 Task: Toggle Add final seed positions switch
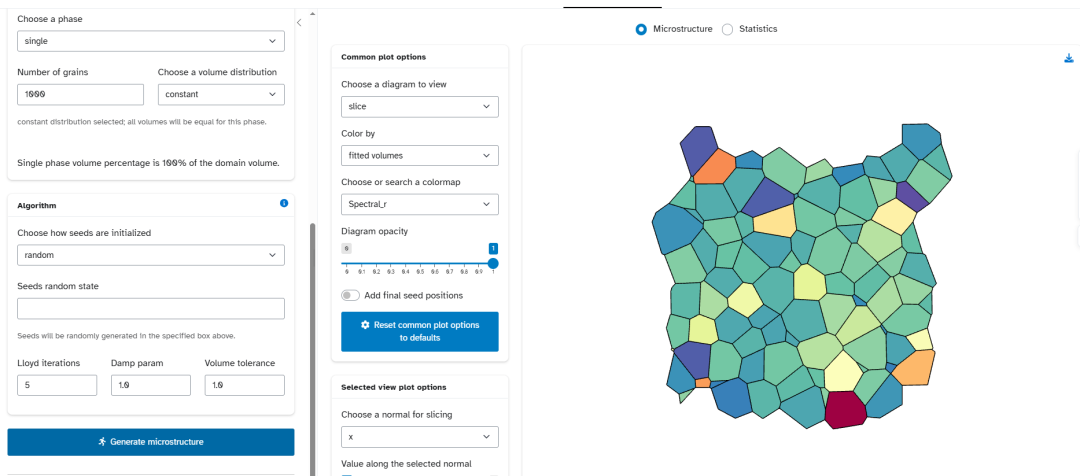(x=351, y=296)
